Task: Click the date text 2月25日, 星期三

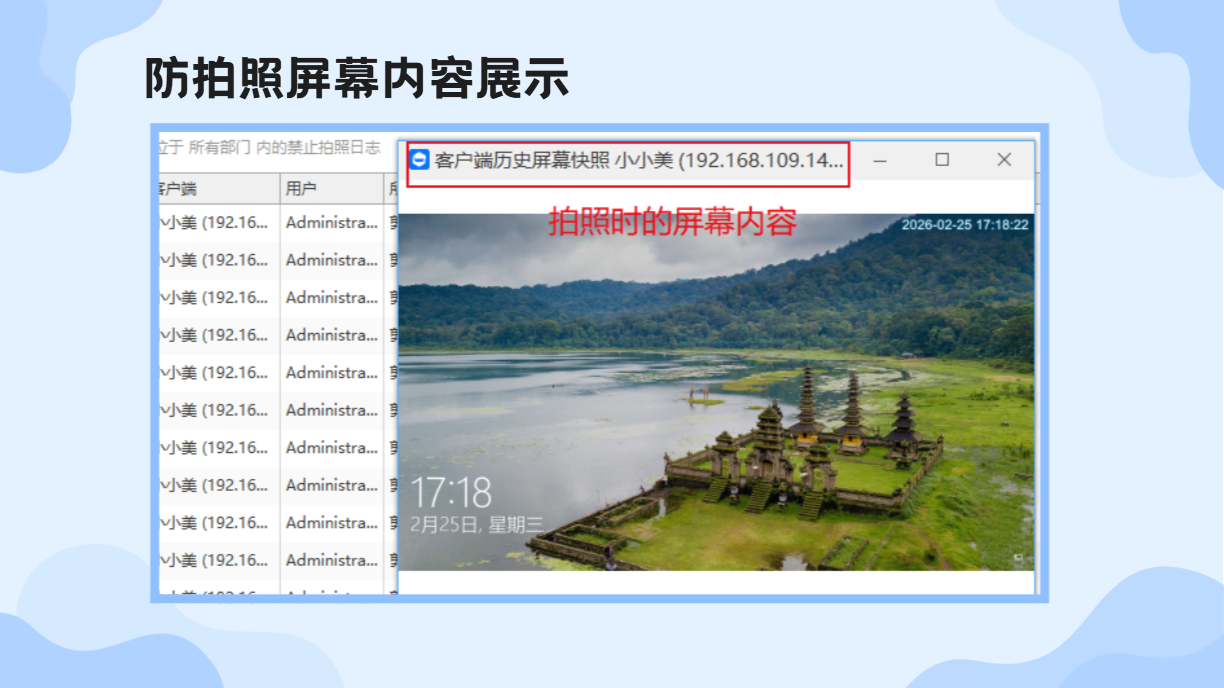Action: 478,525
